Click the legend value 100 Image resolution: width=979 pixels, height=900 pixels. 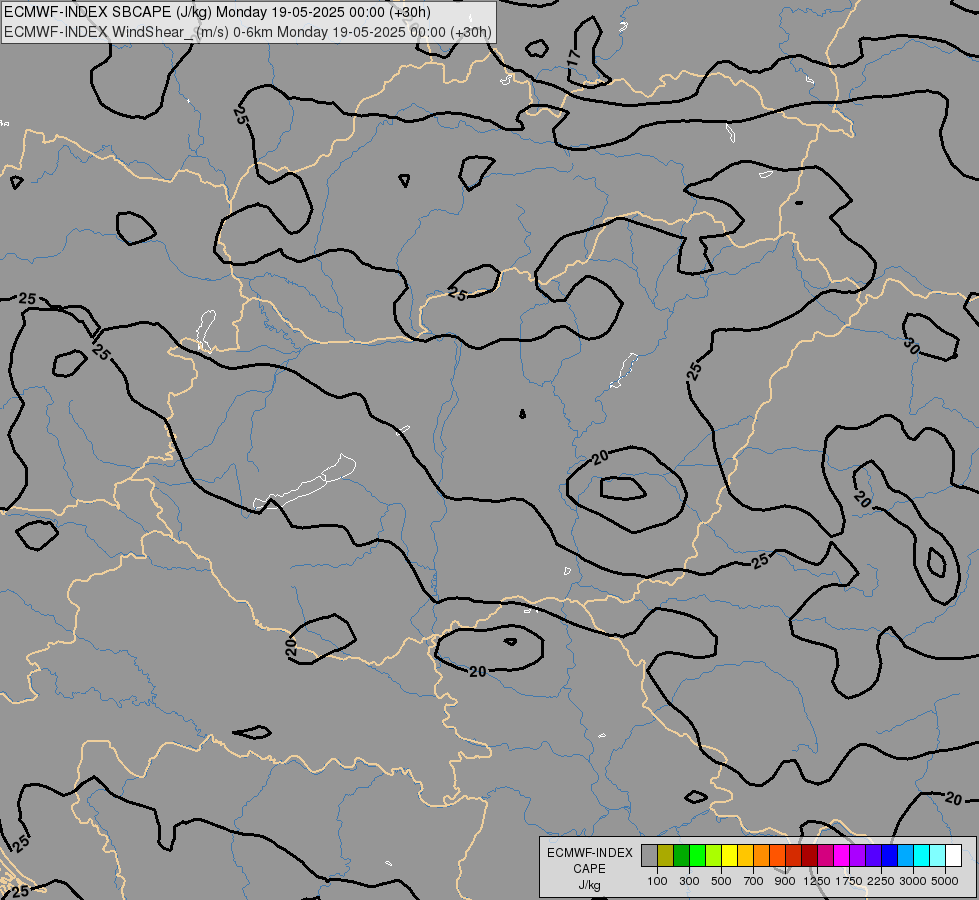click(657, 881)
